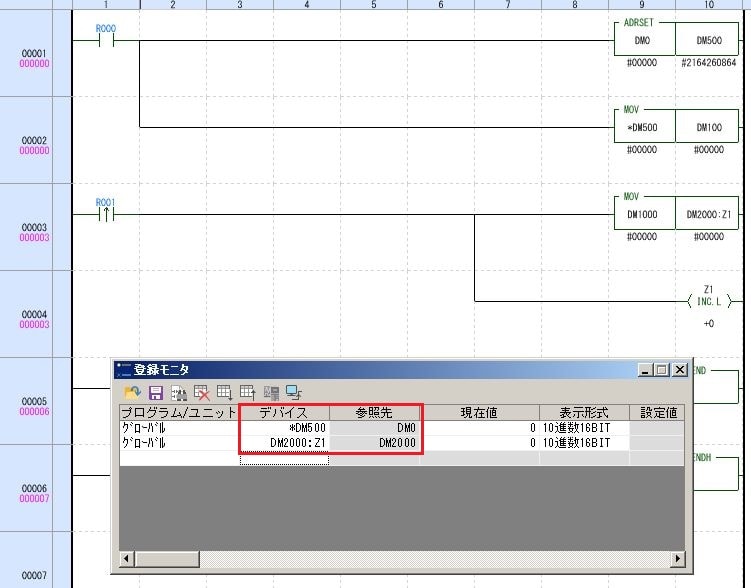
Task: Click the horizontal scrollbar right arrow
Action: (x=677, y=558)
